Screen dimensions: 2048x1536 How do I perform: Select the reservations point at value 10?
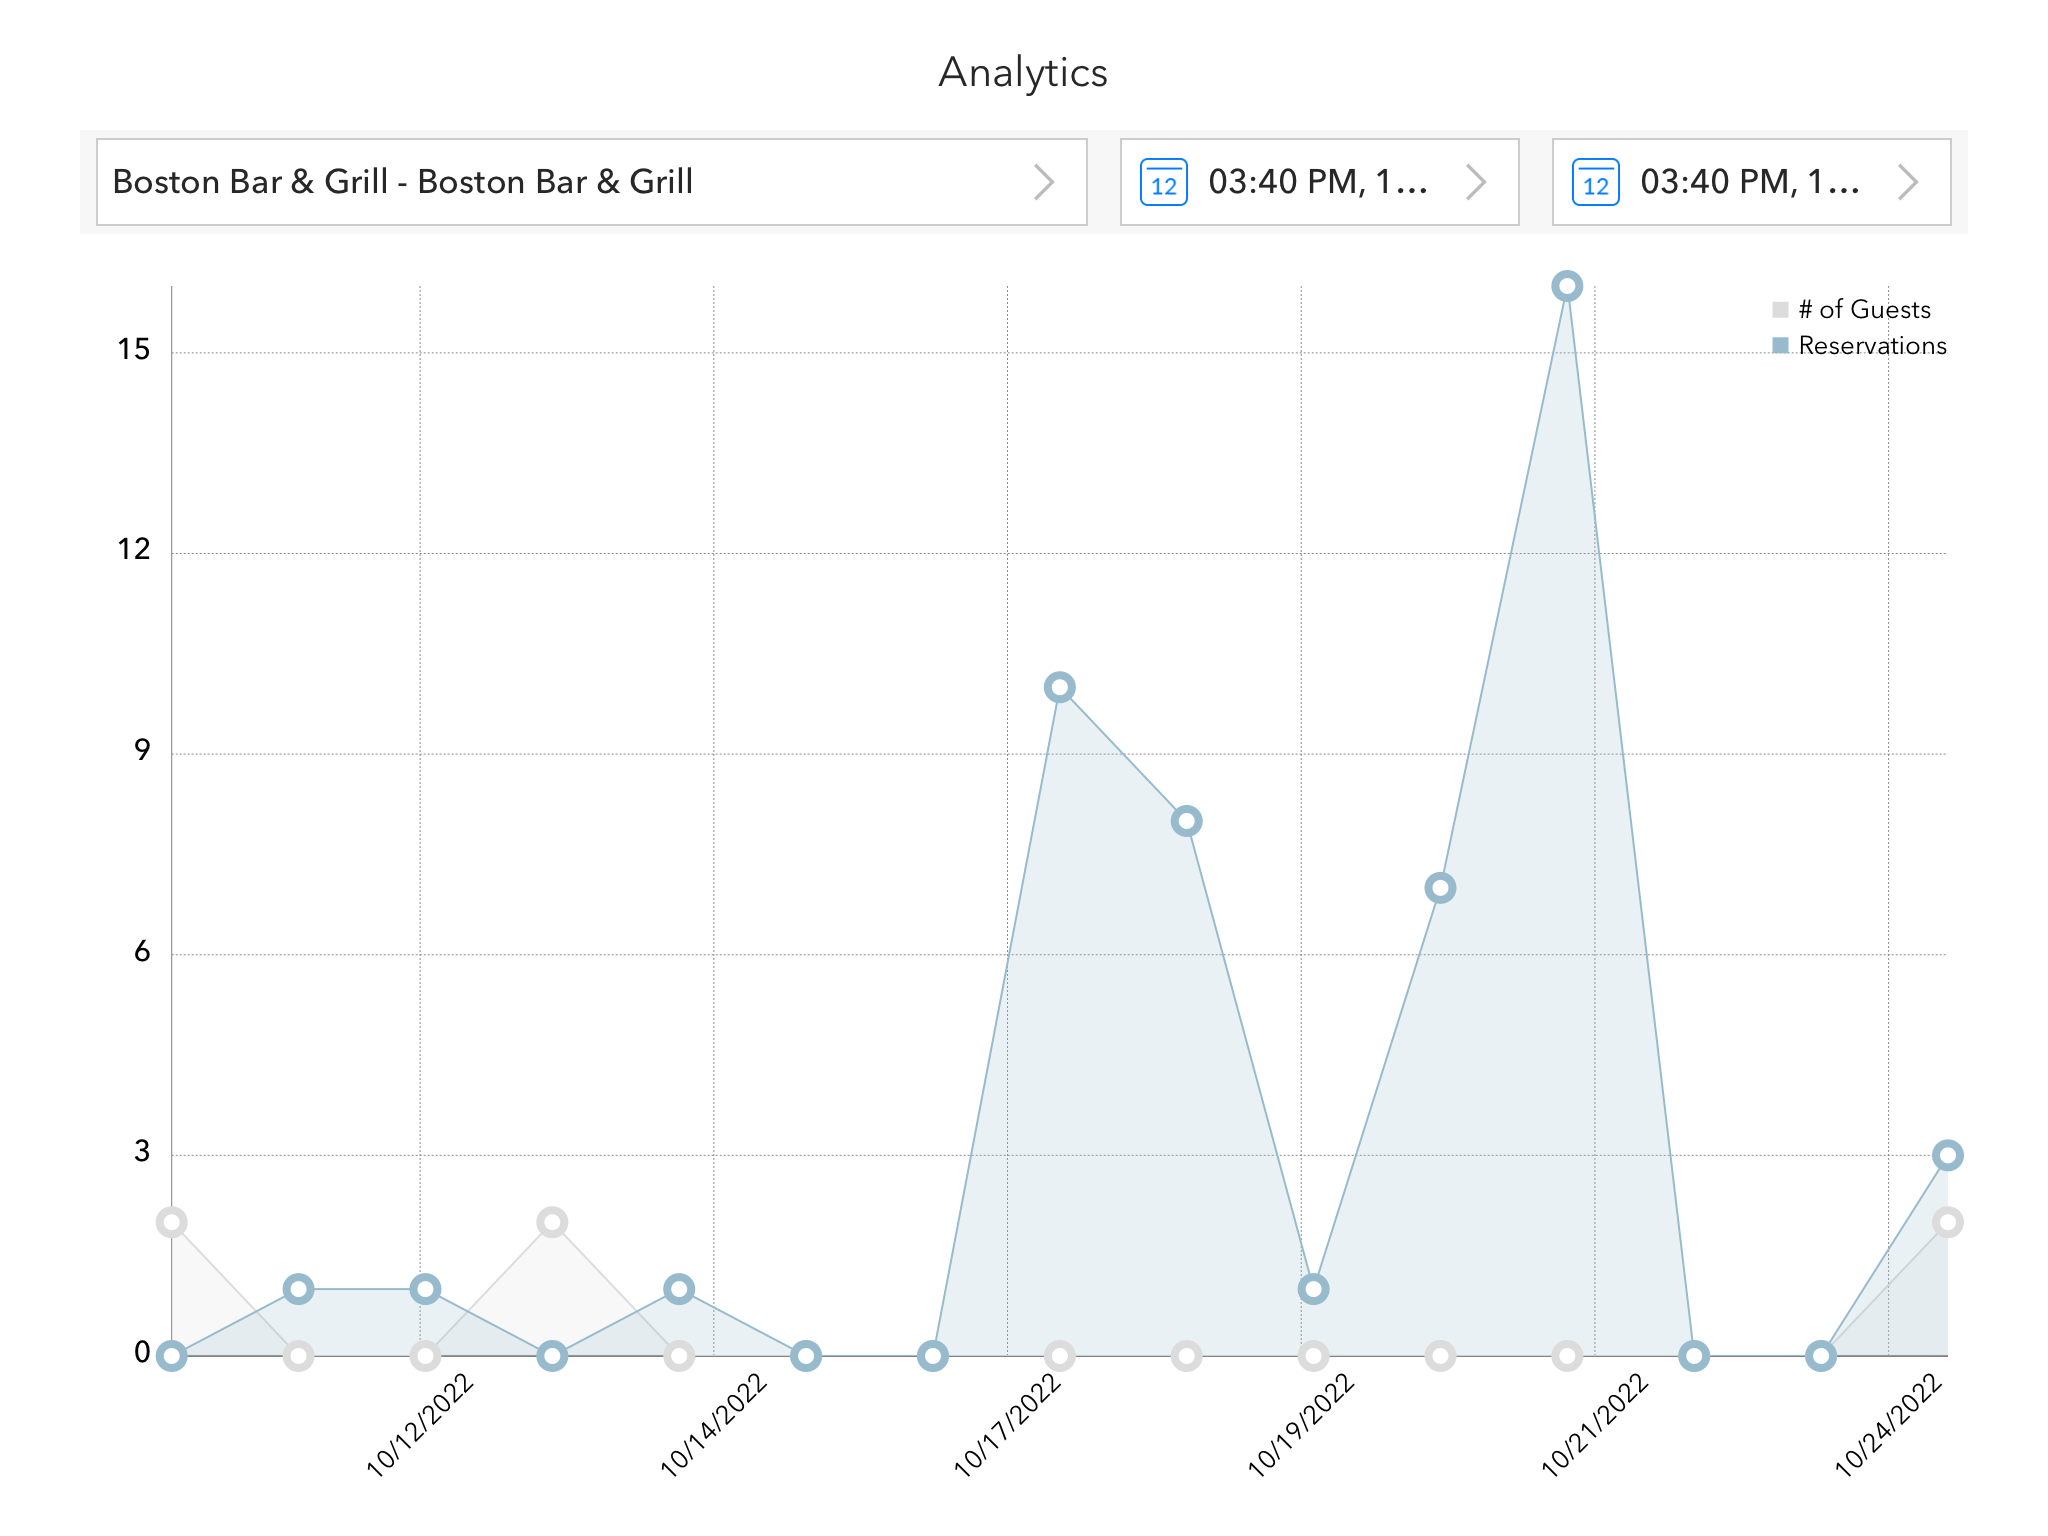click(x=1059, y=688)
